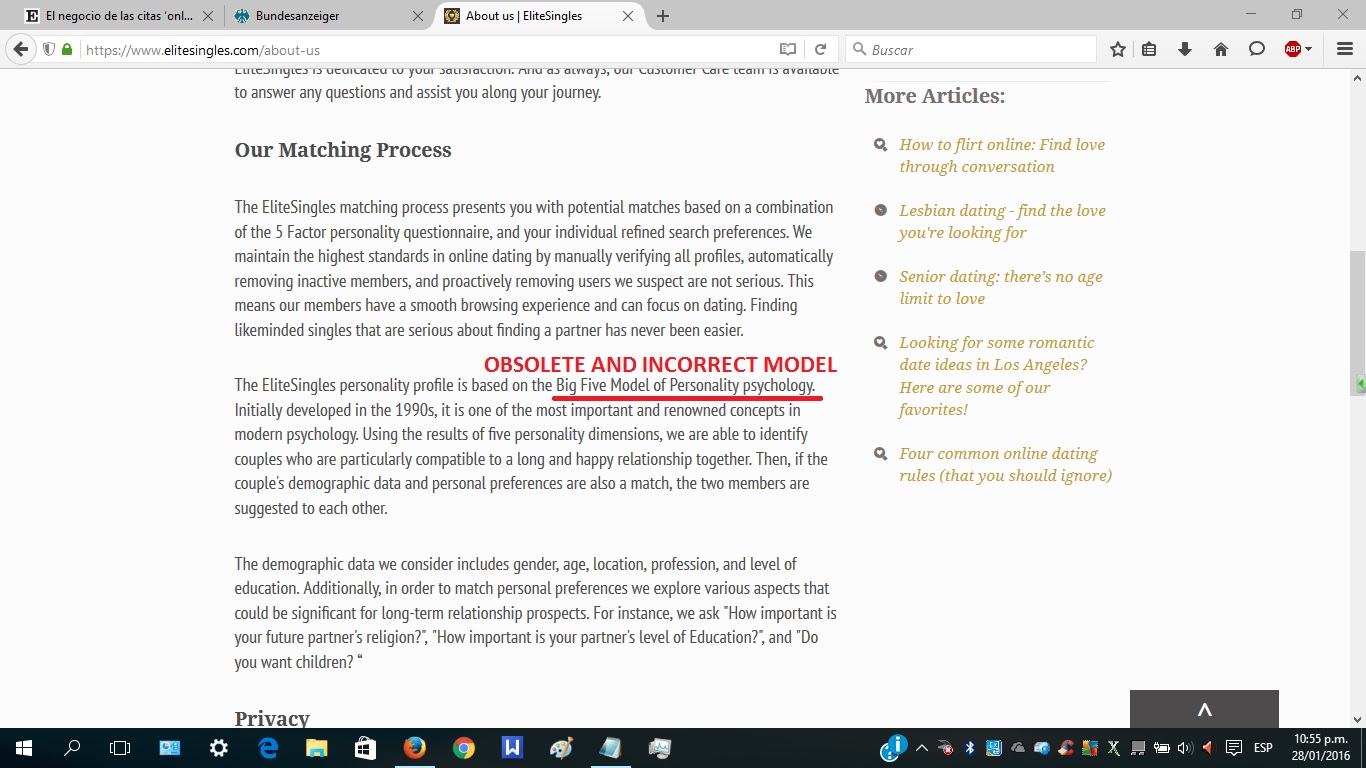Open the Windows Start menu
Viewport: 1366px width, 768px height.
coord(24,748)
